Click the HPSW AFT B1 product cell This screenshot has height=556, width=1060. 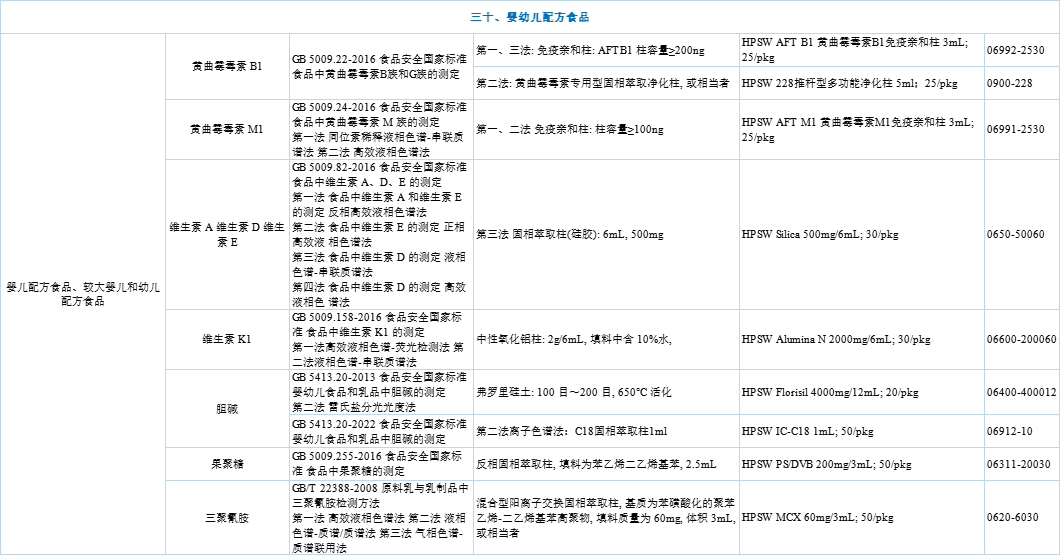click(x=861, y=50)
